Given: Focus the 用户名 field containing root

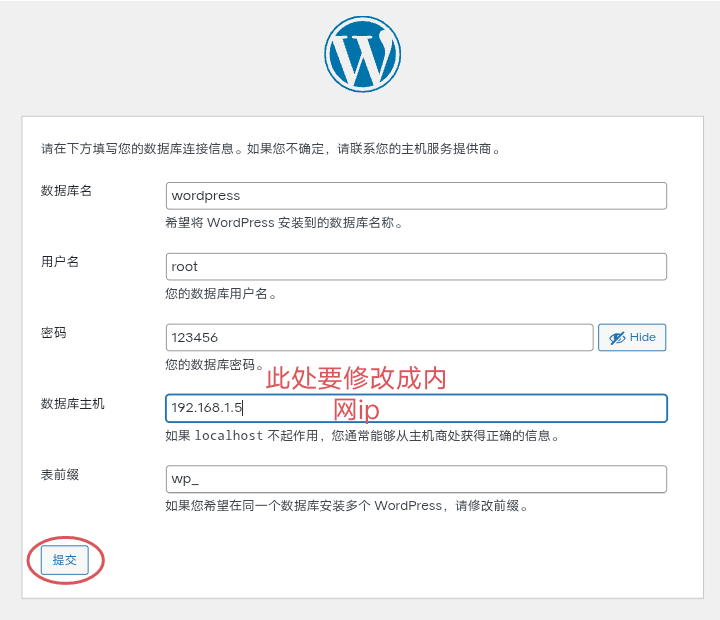Looking at the screenshot, I should click(416, 267).
